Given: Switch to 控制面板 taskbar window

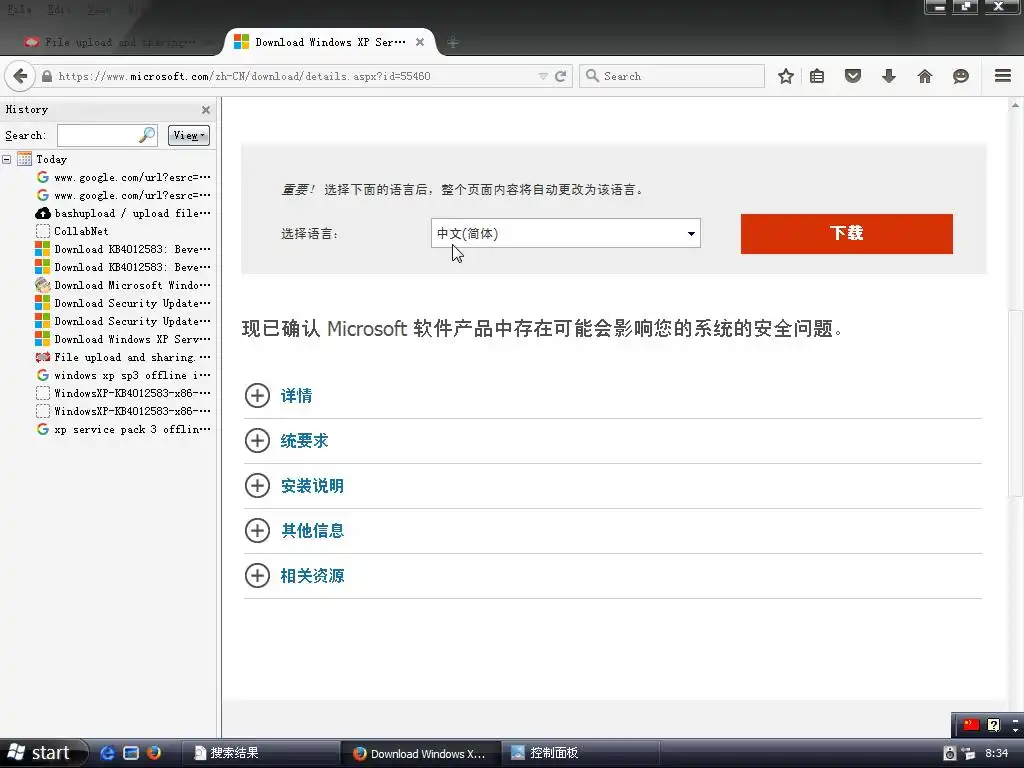Looking at the screenshot, I should (580, 753).
